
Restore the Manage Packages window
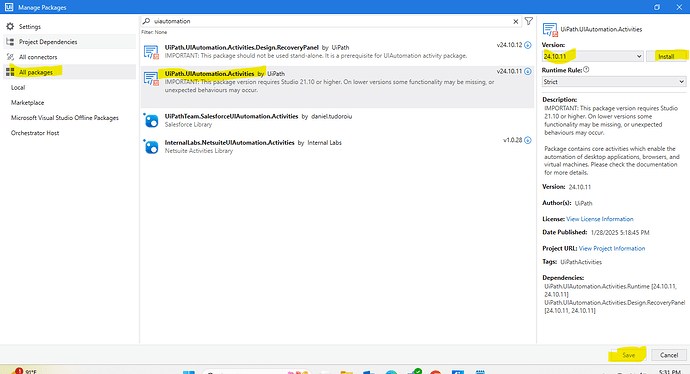[x=657, y=7]
